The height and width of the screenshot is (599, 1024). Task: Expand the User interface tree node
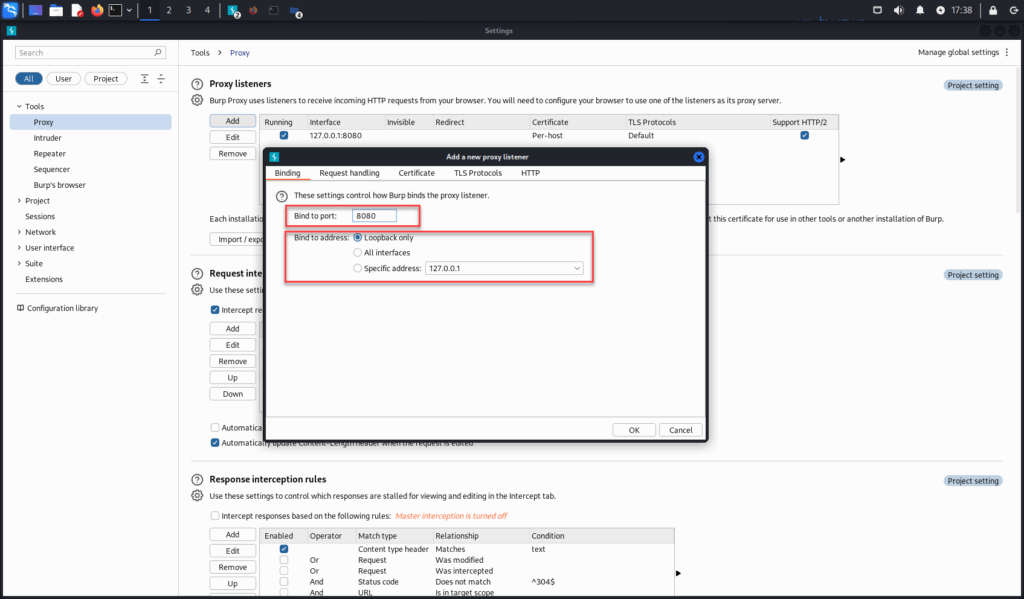coord(19,248)
